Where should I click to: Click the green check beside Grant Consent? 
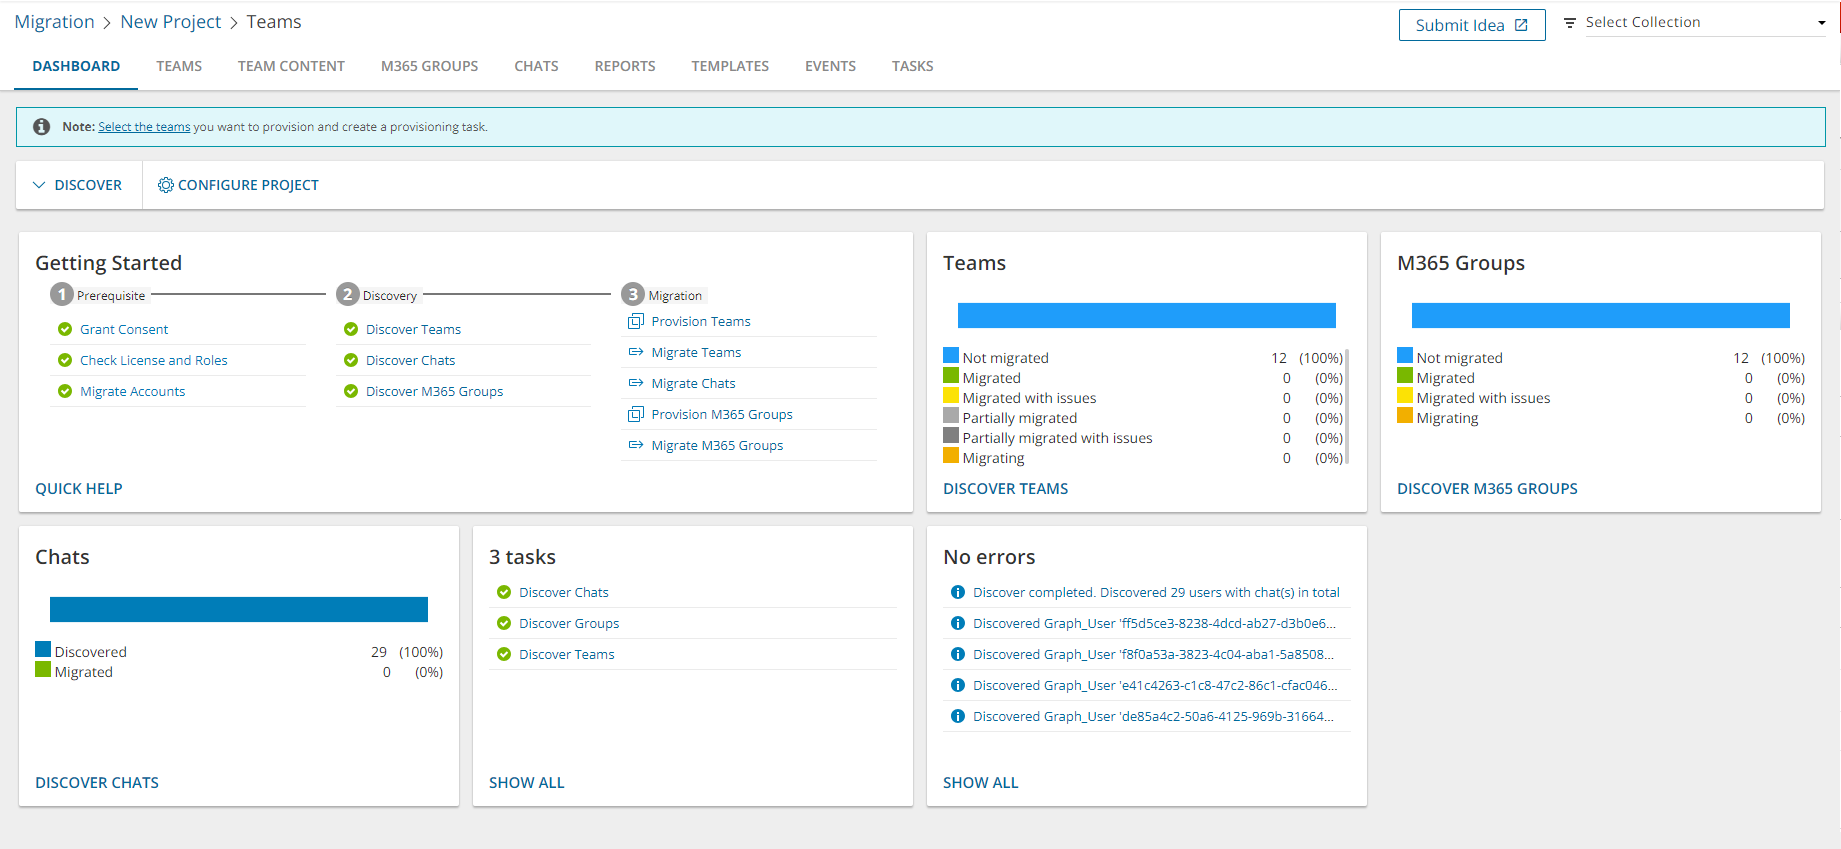pyautogui.click(x=65, y=329)
